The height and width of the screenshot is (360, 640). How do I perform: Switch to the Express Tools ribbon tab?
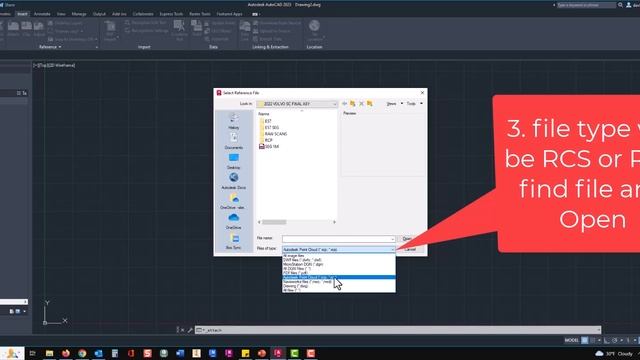171,14
